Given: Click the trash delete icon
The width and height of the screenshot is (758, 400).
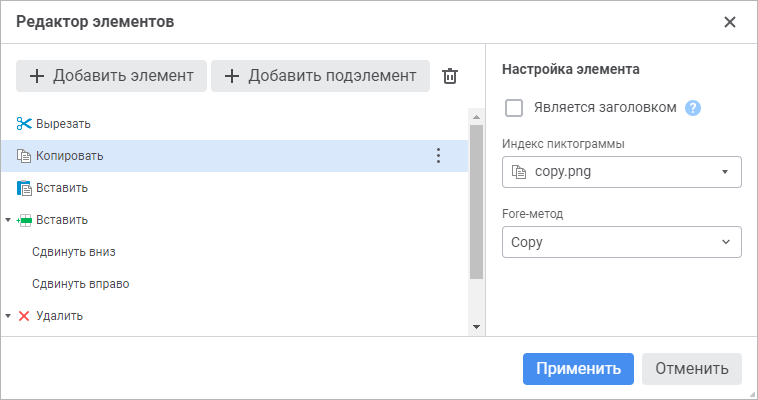Looking at the screenshot, I should (450, 76).
